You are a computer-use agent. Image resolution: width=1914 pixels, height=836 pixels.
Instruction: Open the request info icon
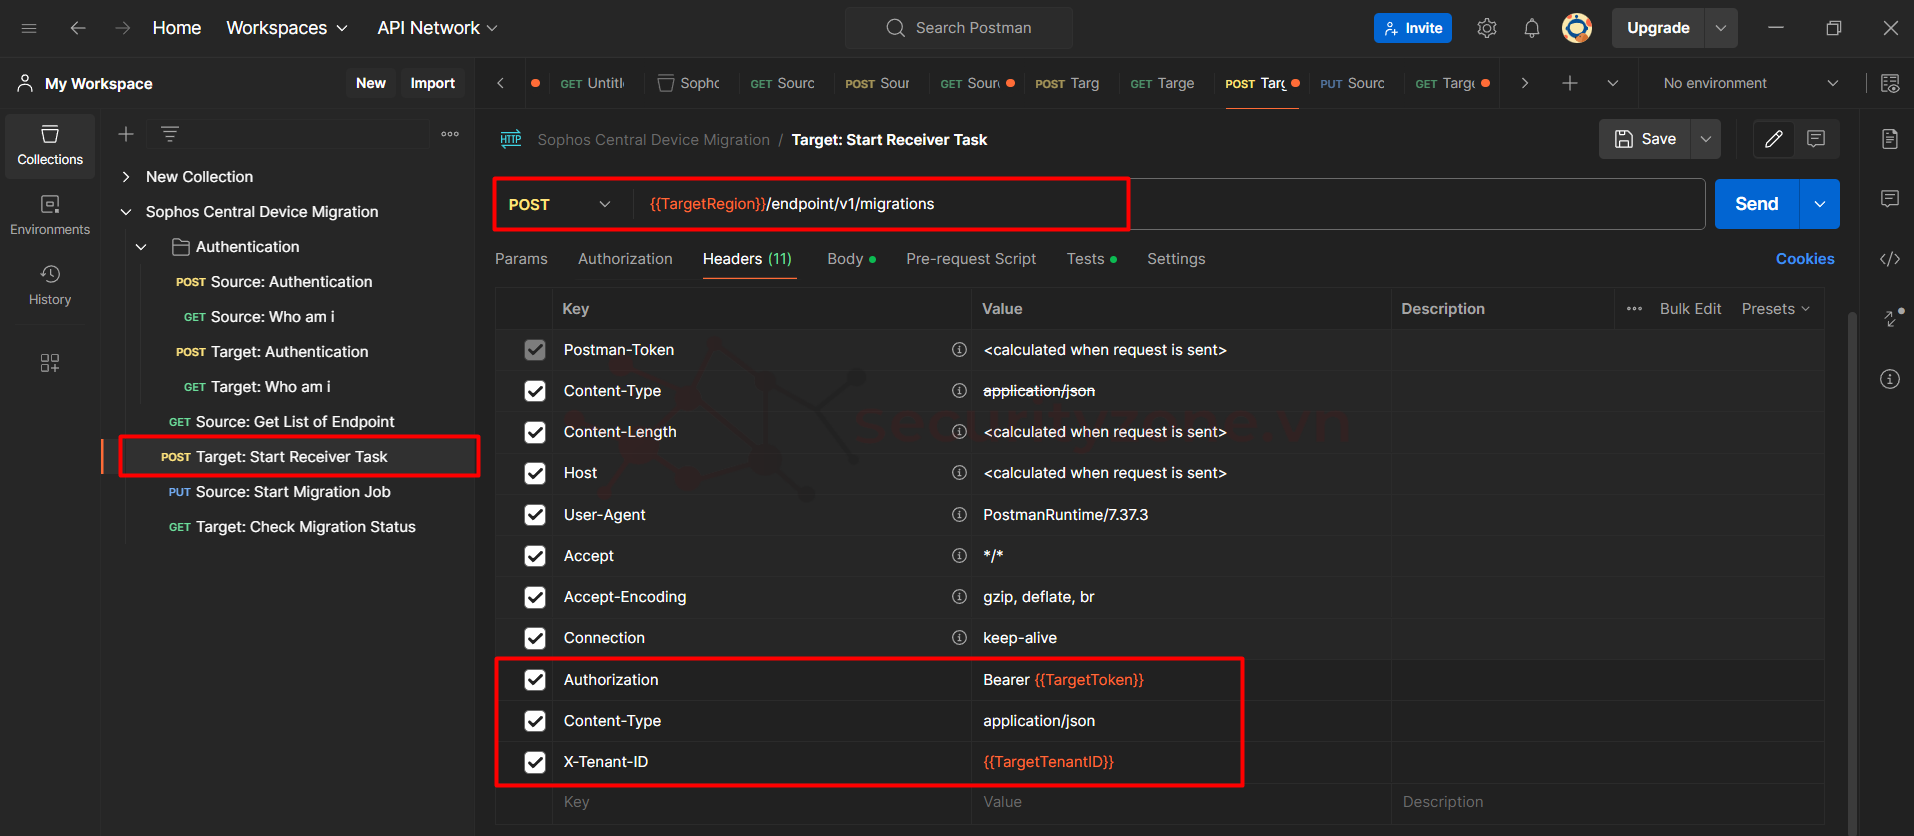point(1890,379)
